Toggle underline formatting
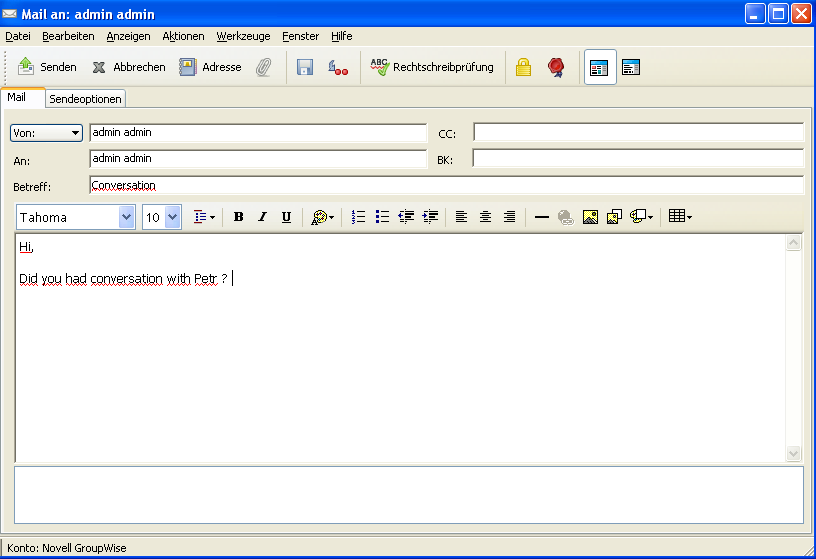816x559 pixels. [286, 217]
